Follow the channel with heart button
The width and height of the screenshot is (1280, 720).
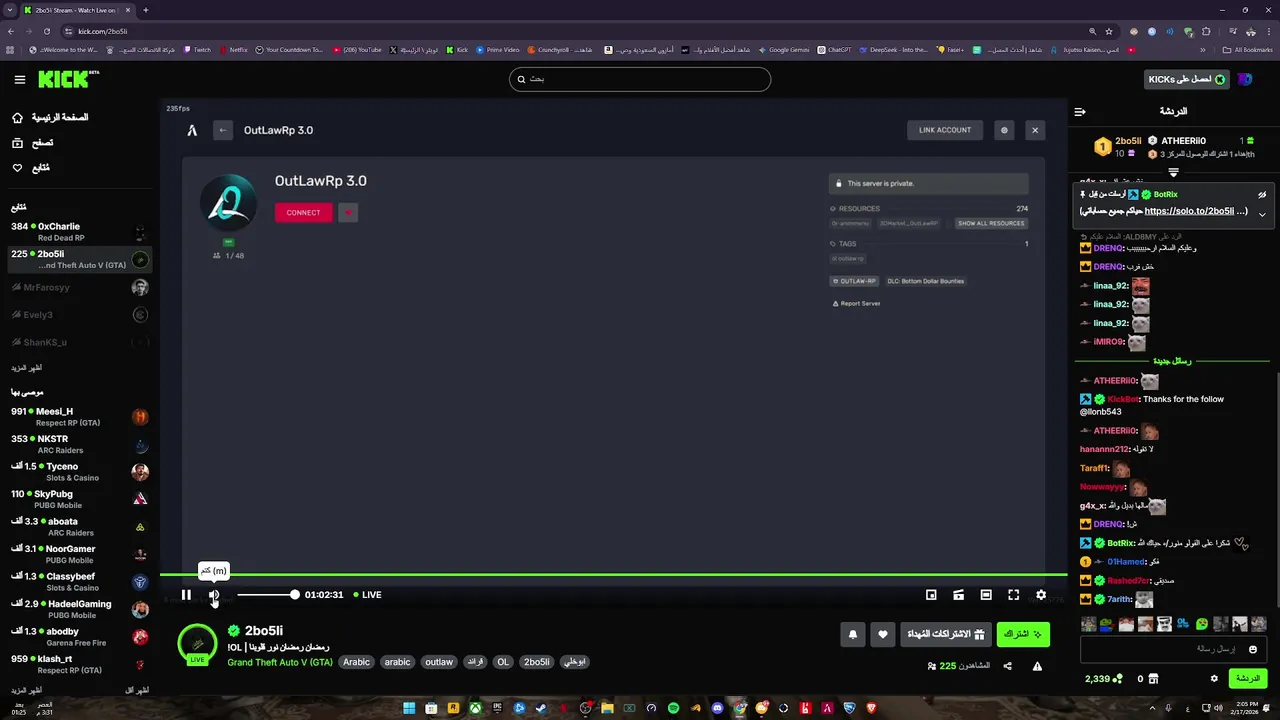882,634
